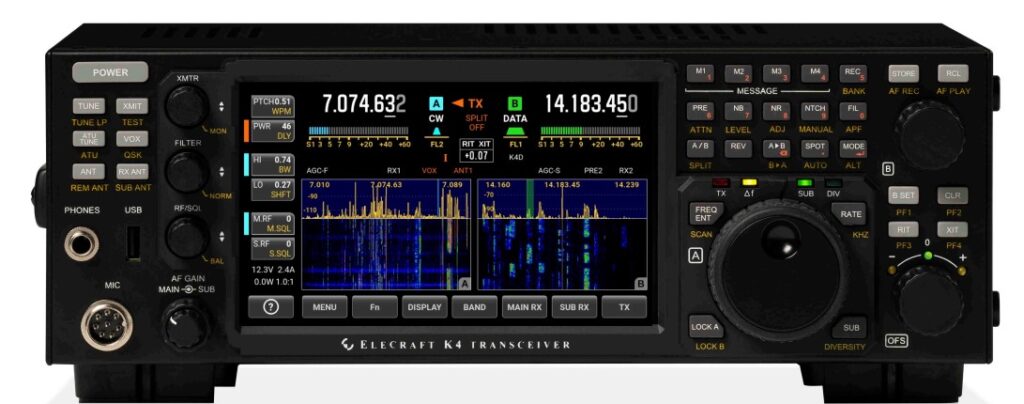Open the MENU softkey
The width and height of the screenshot is (1024, 404).
point(325,307)
